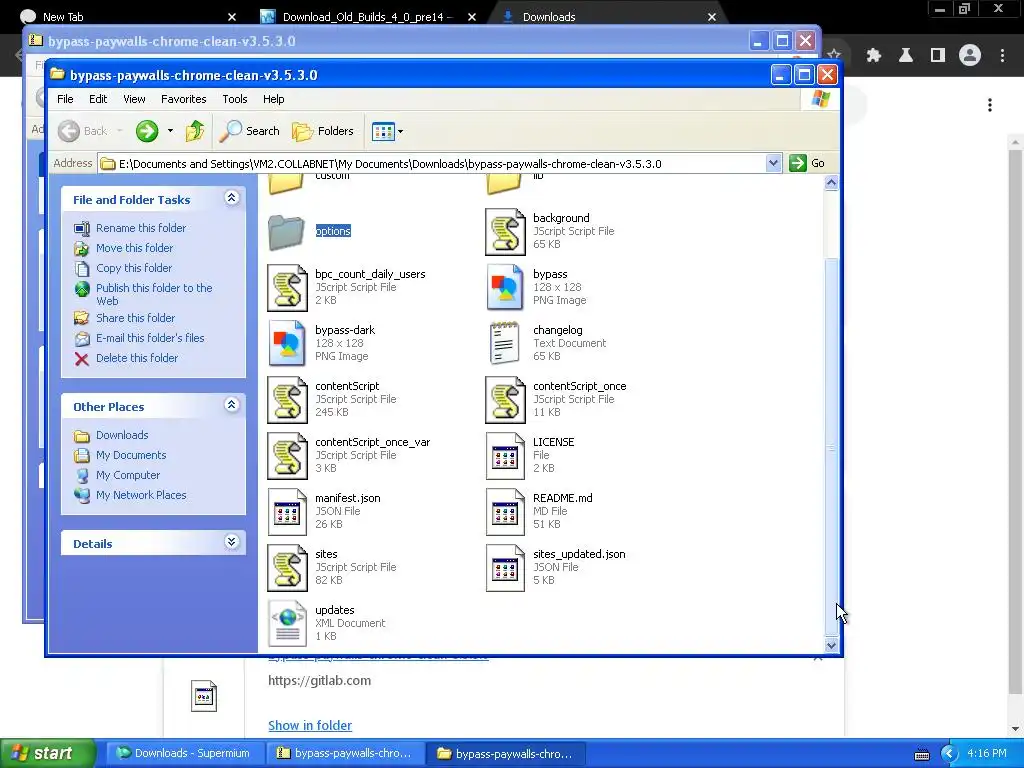The width and height of the screenshot is (1024, 768).
Task: Open the Supermium three-dot menu
Action: 1002,56
